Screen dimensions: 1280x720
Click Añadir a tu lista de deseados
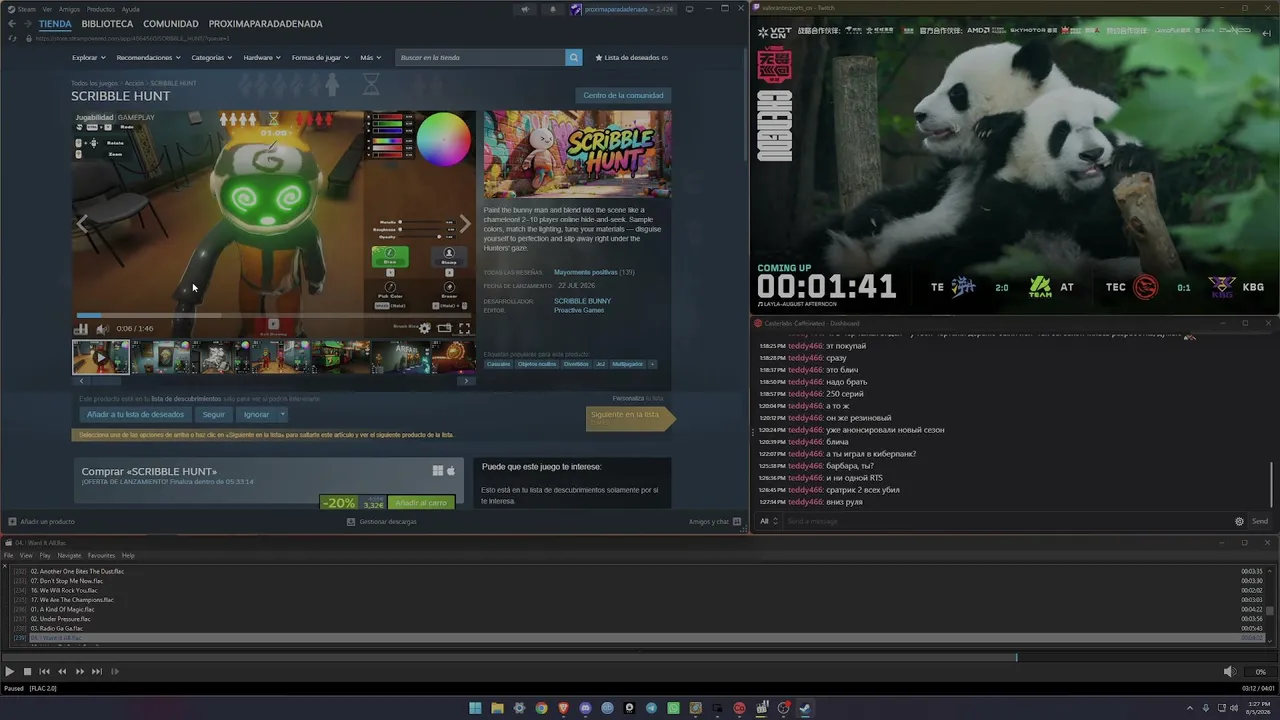click(x=135, y=414)
